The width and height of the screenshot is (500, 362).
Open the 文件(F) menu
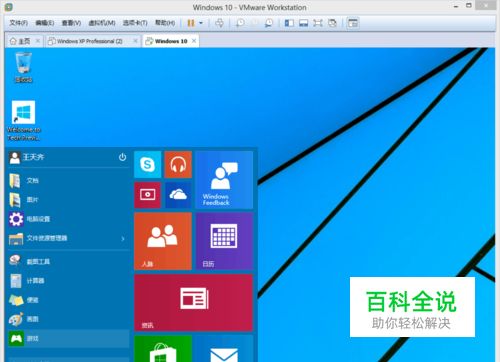click(x=18, y=23)
